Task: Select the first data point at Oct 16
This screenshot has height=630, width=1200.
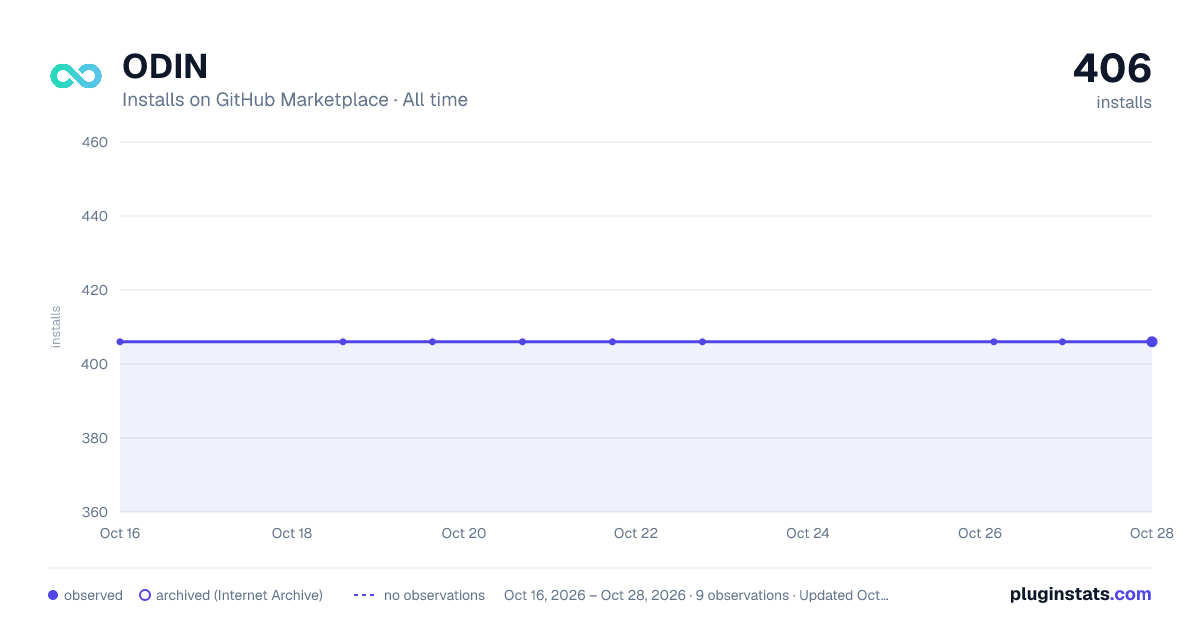Action: (x=120, y=342)
